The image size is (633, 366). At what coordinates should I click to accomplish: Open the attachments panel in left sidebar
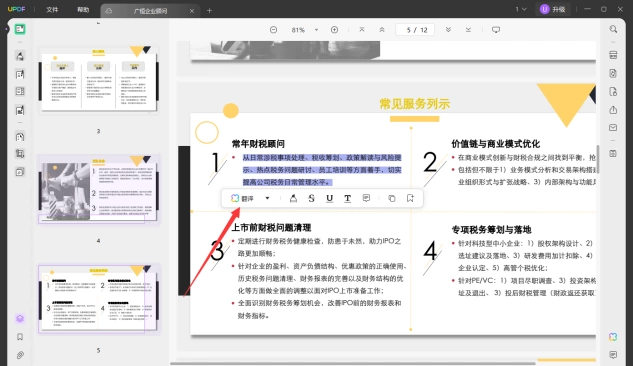click(20, 355)
